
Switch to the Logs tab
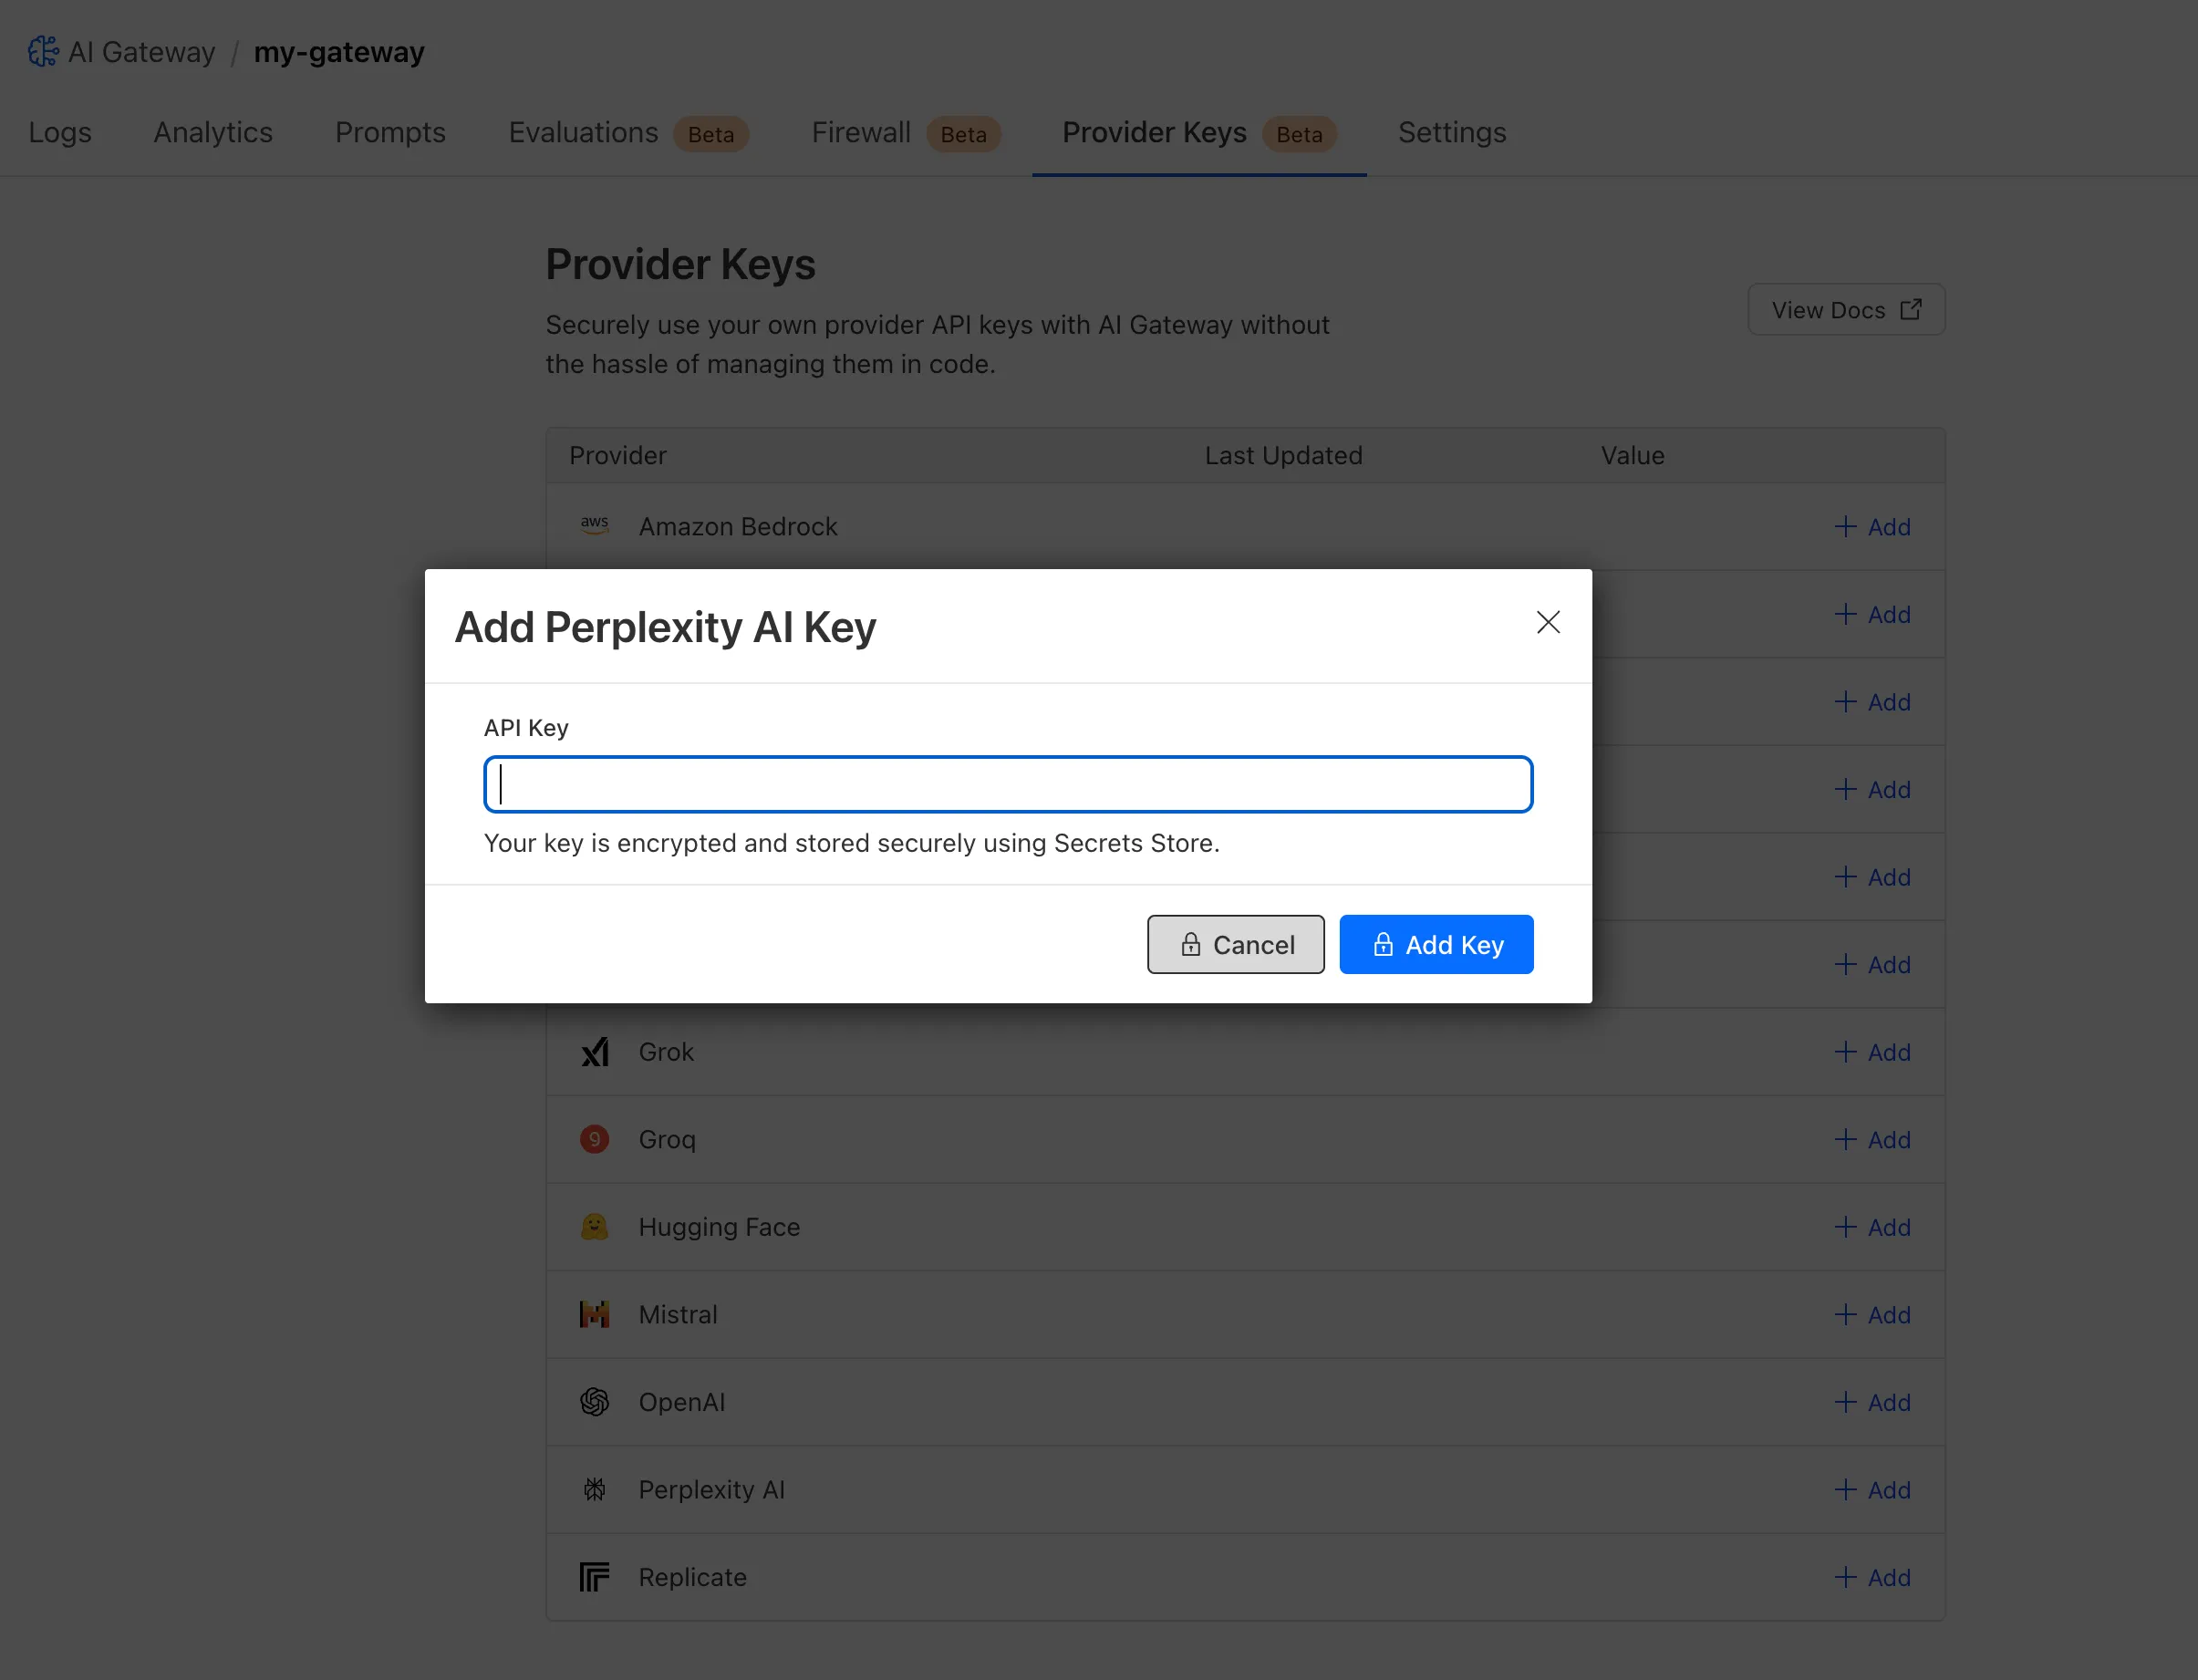click(60, 132)
